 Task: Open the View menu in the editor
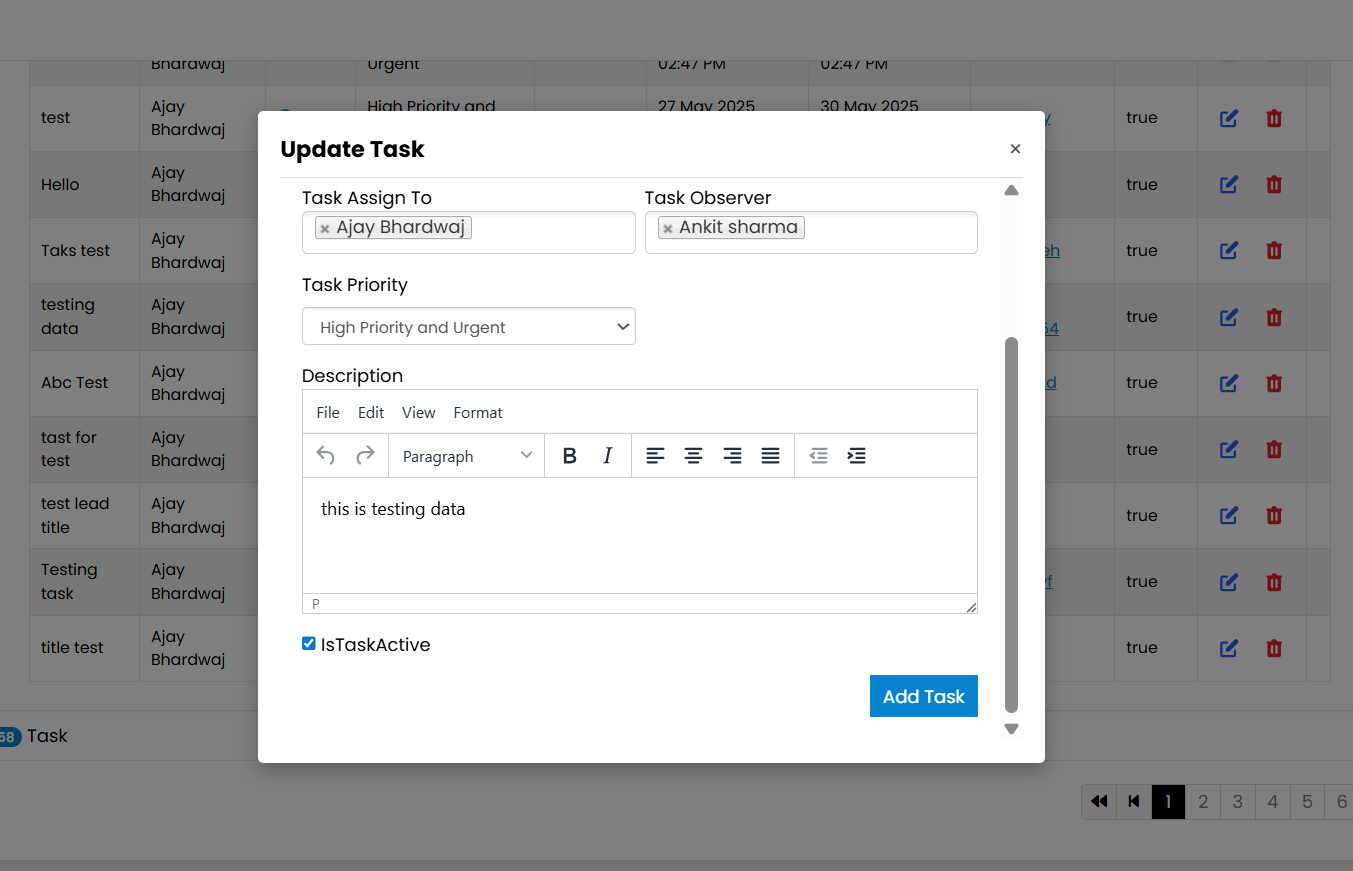(418, 412)
